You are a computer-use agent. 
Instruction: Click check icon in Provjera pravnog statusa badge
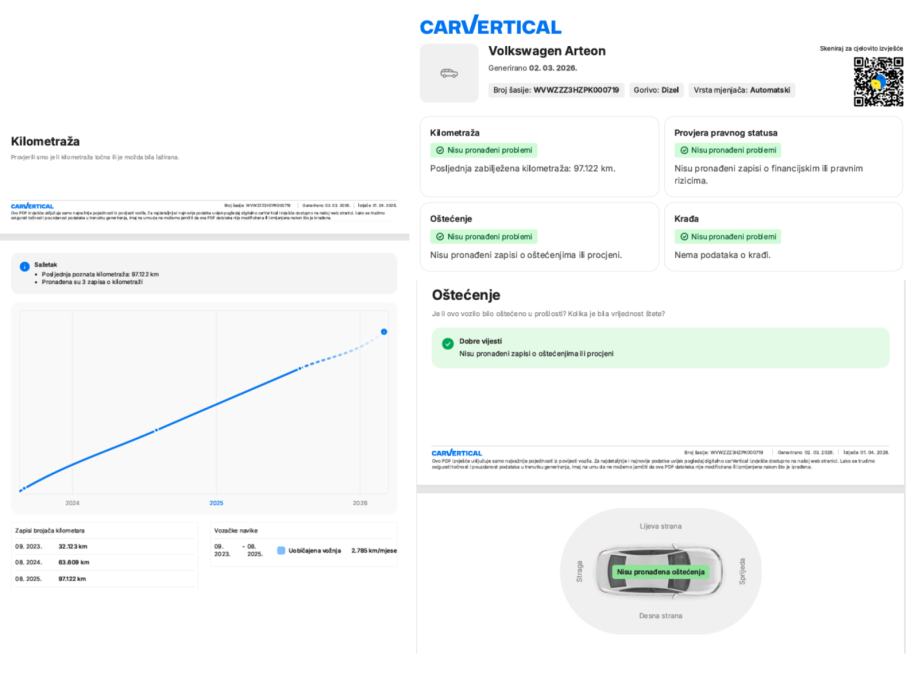[683, 151]
